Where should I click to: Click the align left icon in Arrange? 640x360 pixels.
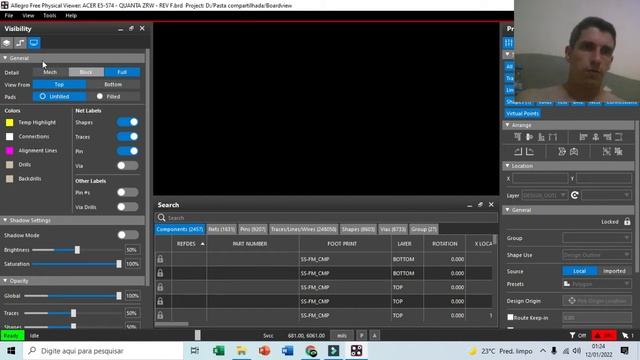pyautogui.click(x=584, y=137)
